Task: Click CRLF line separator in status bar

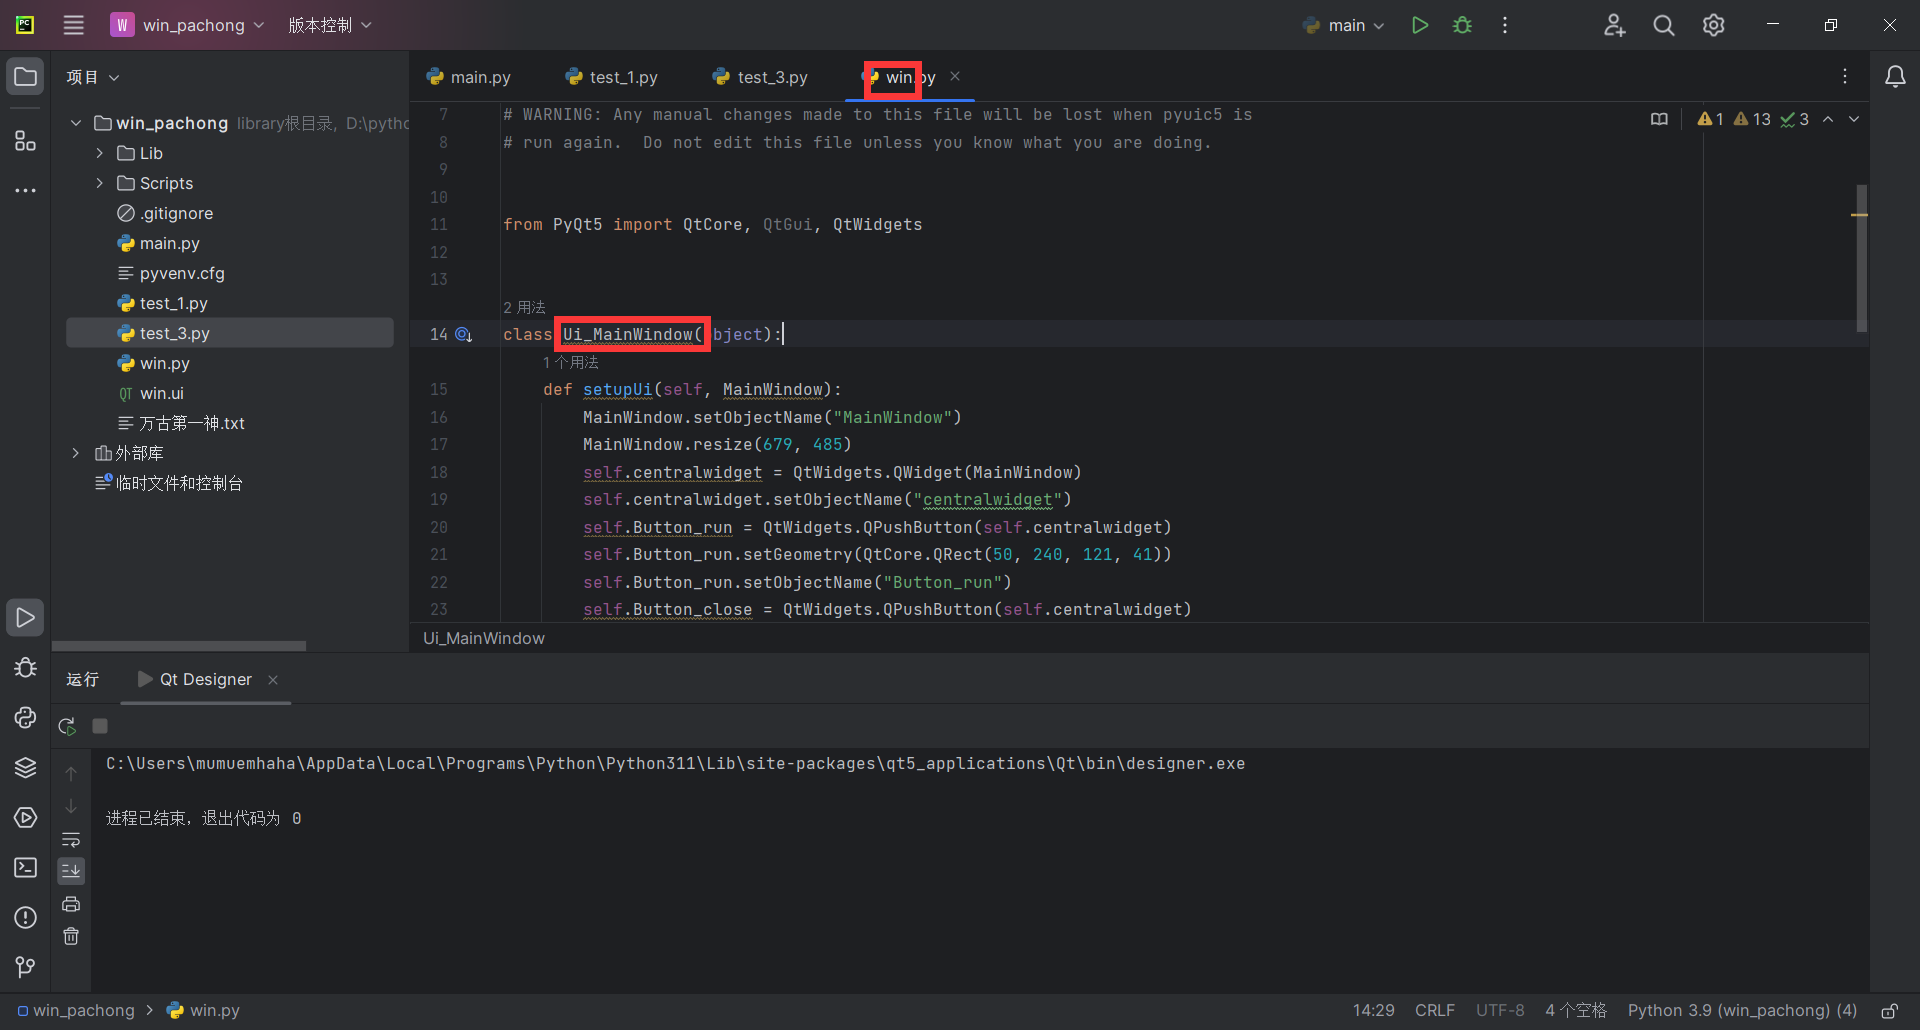Action: coord(1434,1011)
